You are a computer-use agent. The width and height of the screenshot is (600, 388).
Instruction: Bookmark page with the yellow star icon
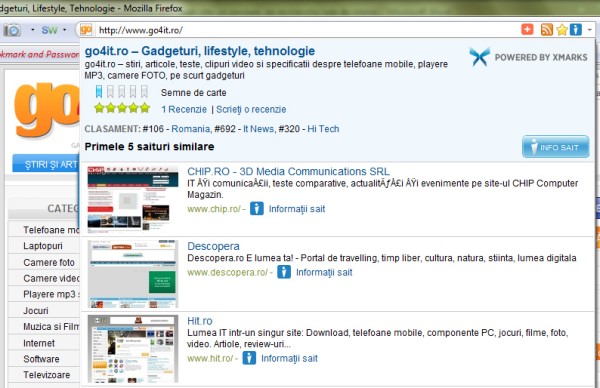[x=561, y=29]
